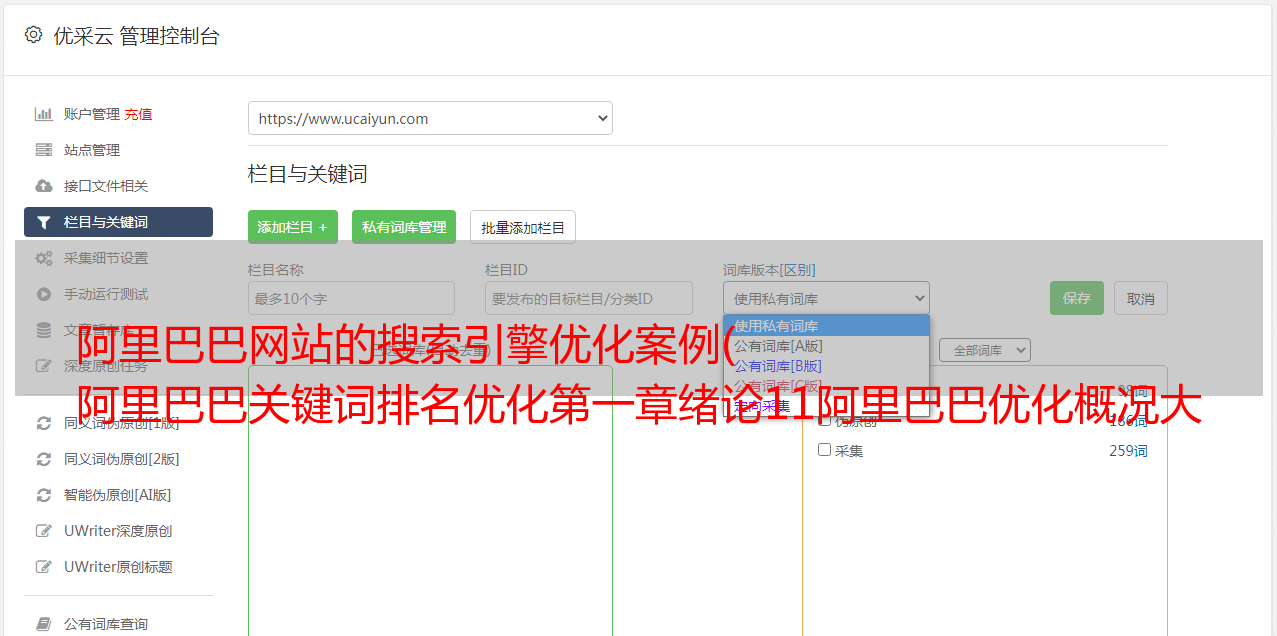This screenshot has width=1277, height=636.
Task: Click the book icon of 公有词库查询
Action: click(x=43, y=624)
